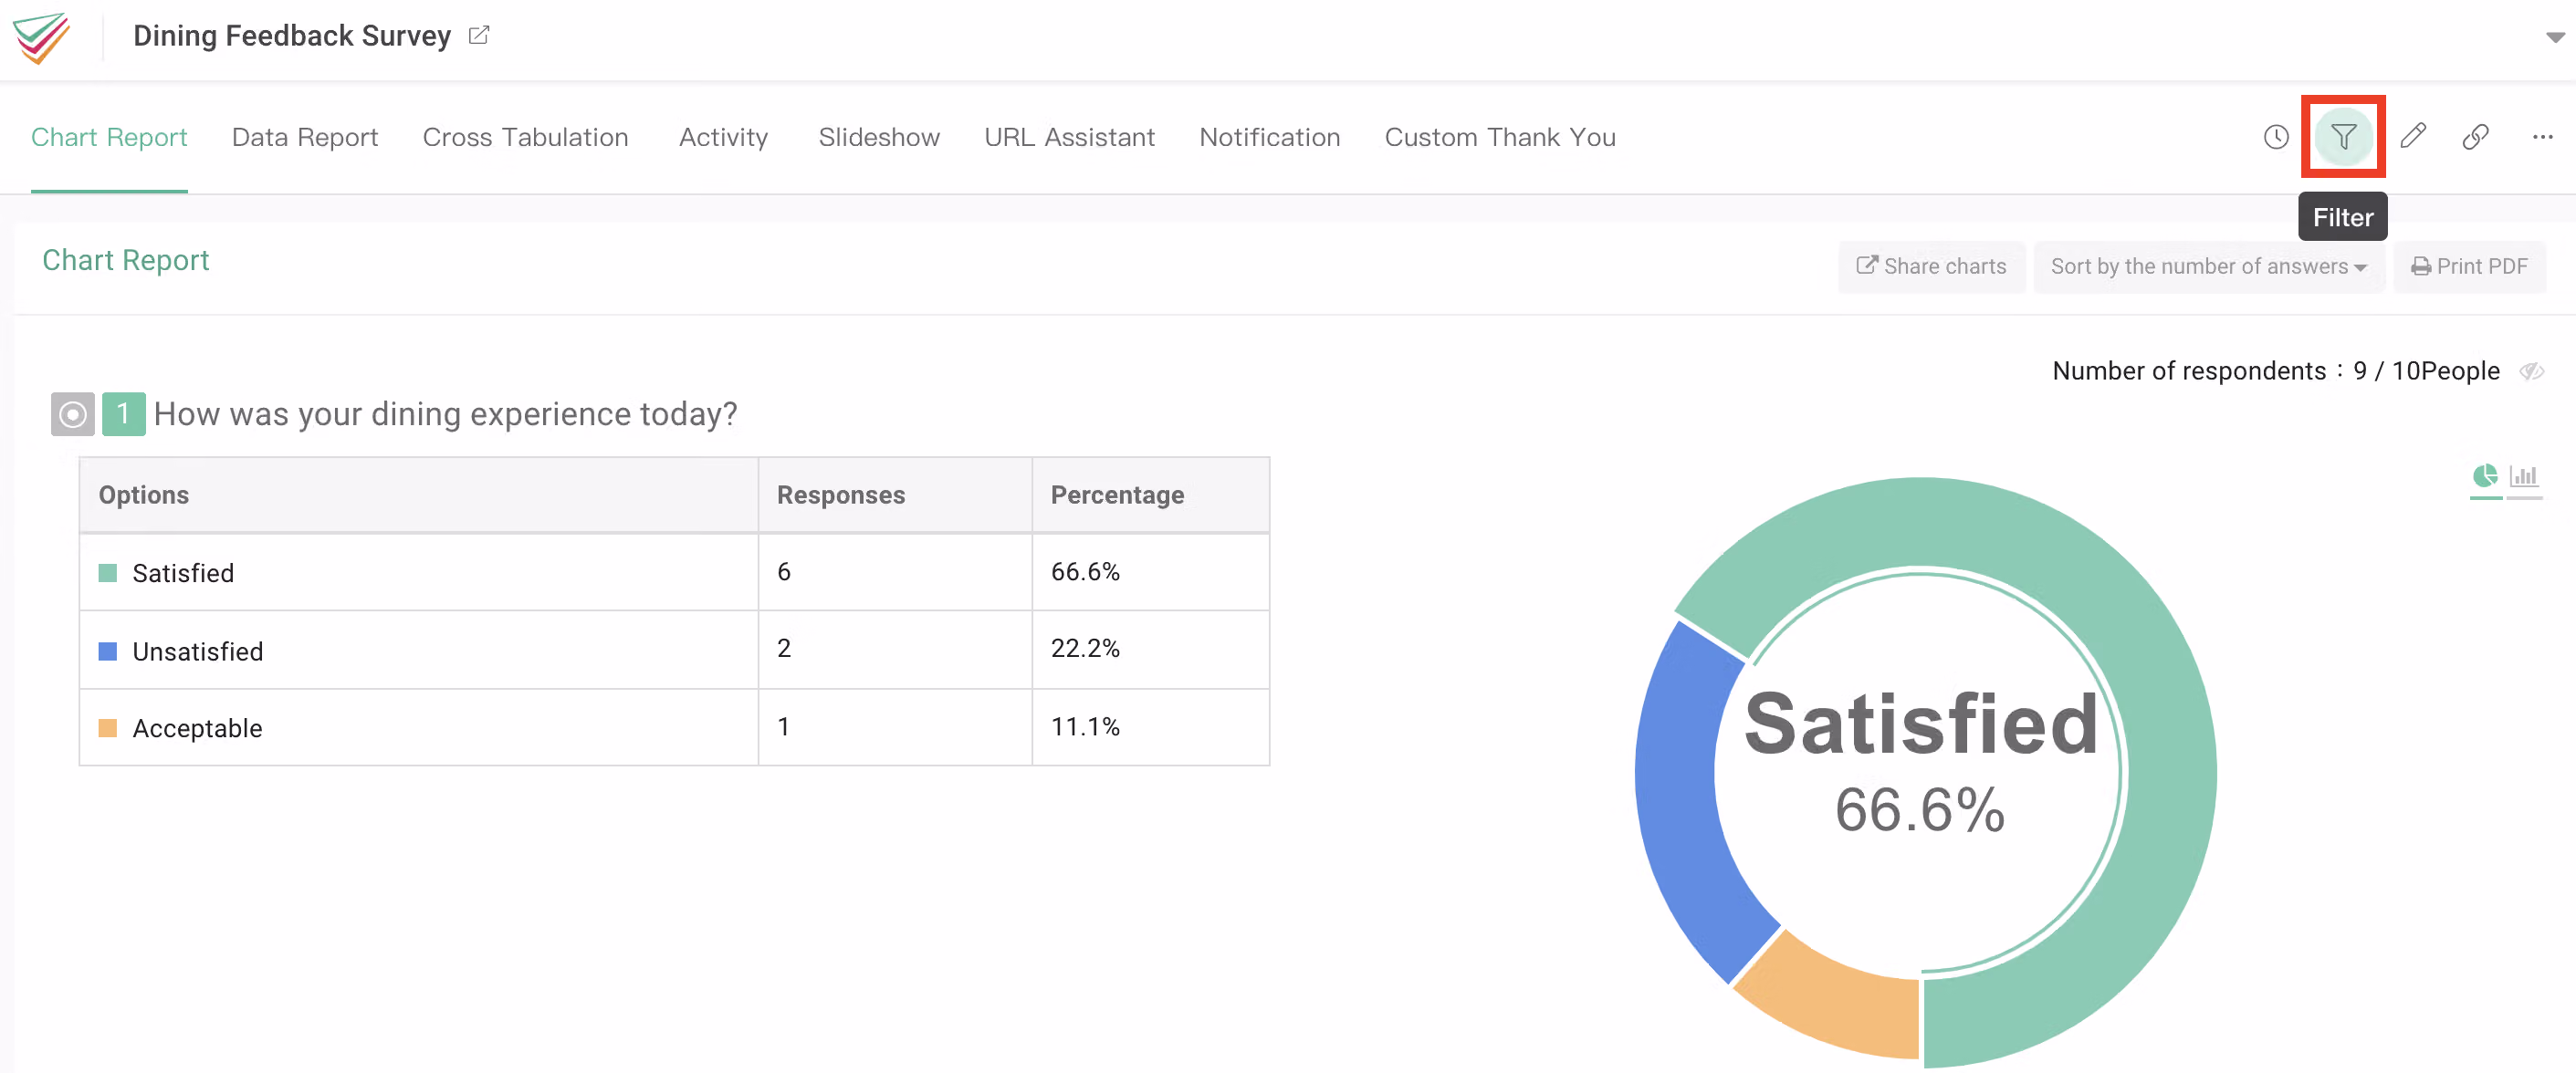Screen dimensions: 2576x1073
Task: Open survey in new window icon
Action: point(479,35)
